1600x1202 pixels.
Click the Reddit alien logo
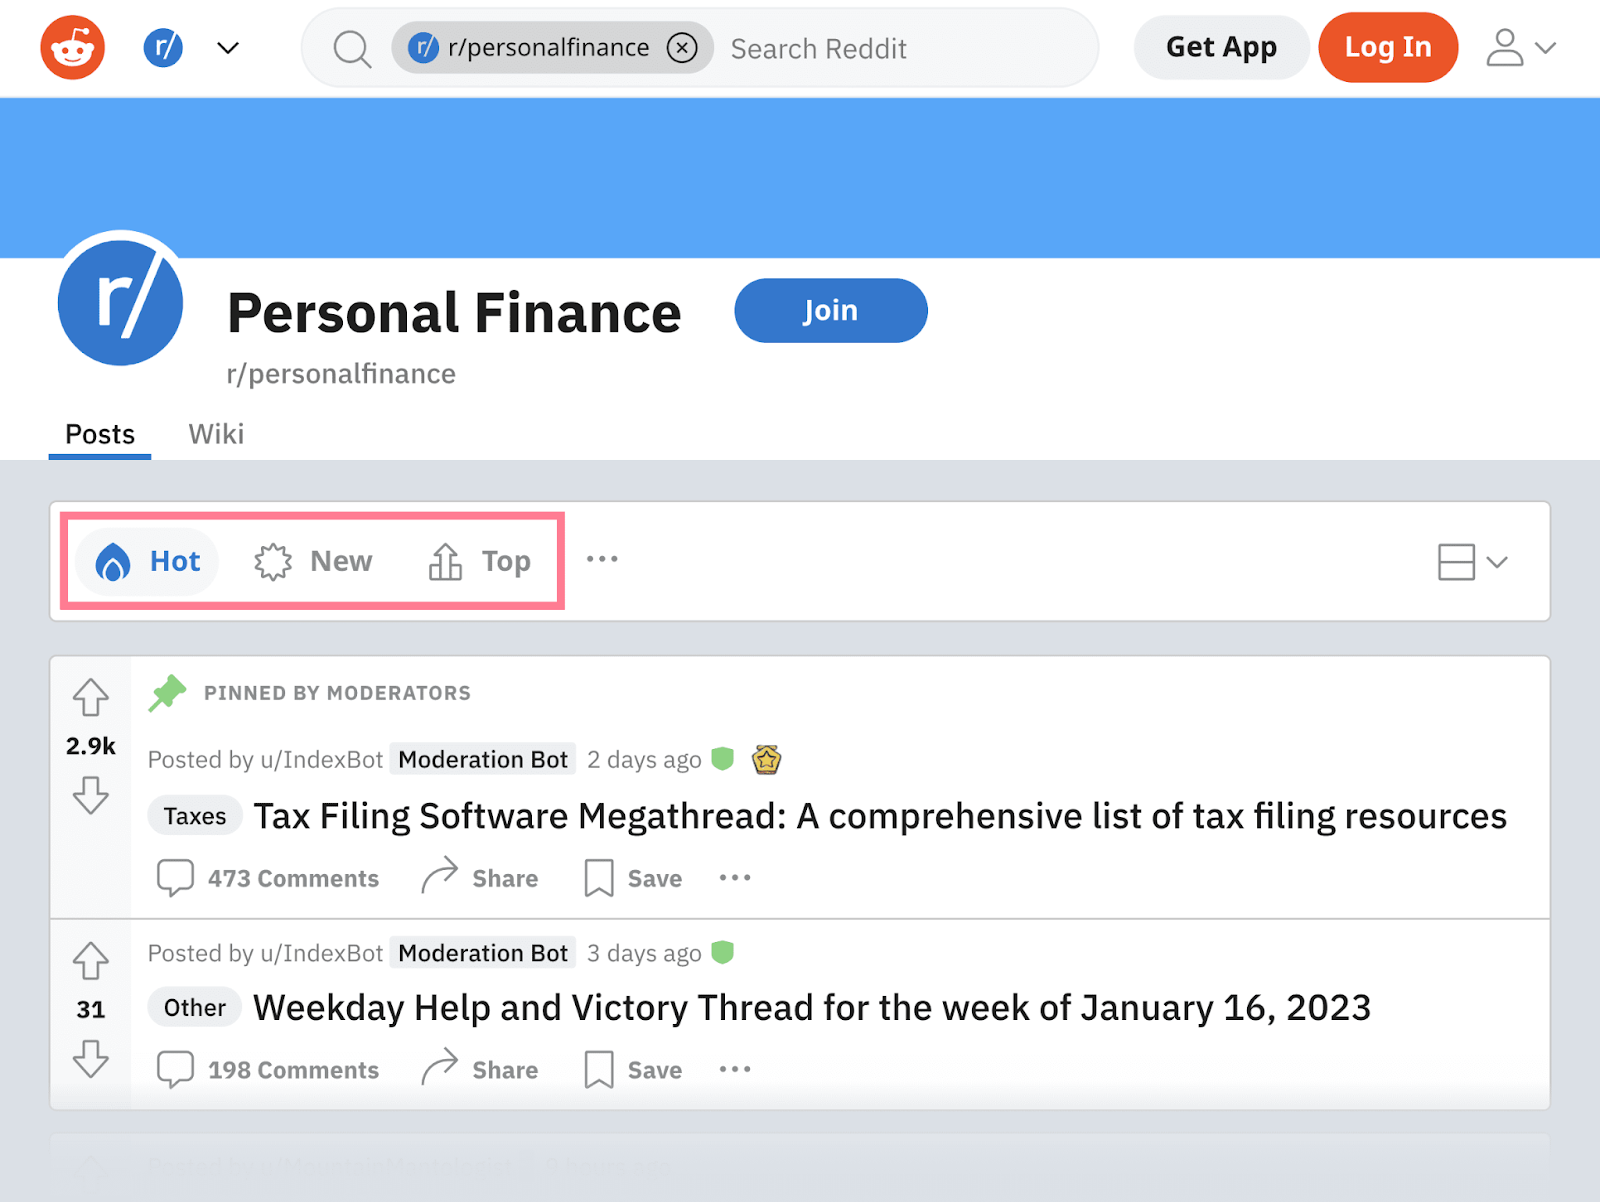72,47
